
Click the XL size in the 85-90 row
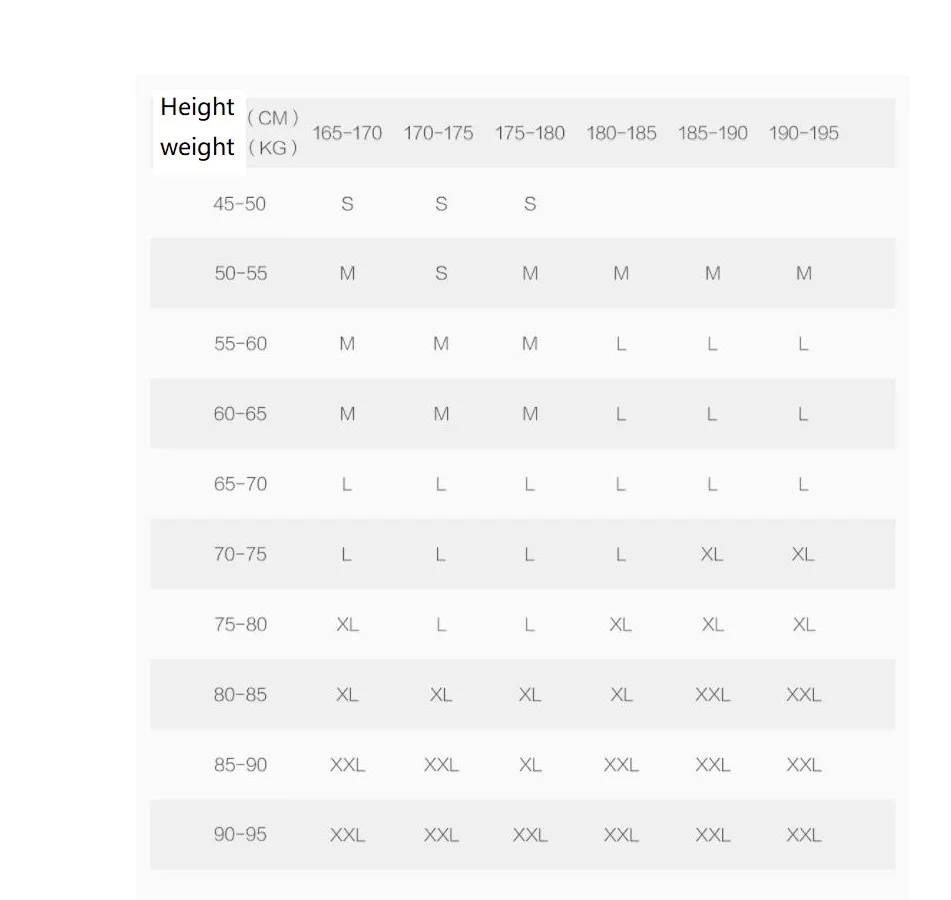530,765
